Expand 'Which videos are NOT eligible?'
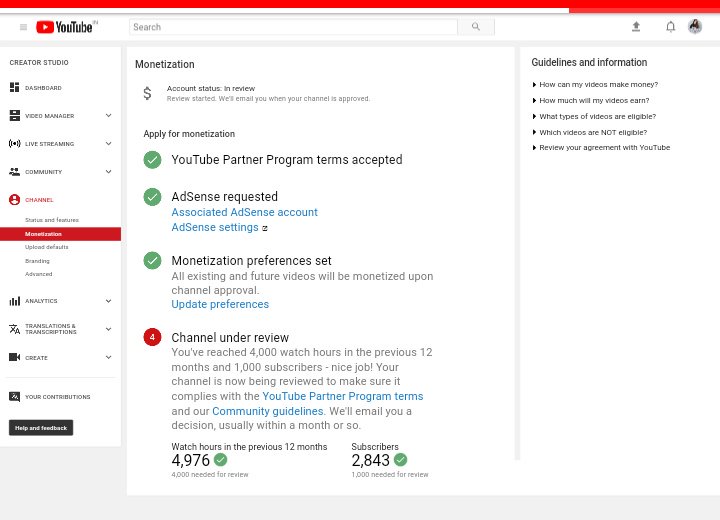The image size is (720, 520). click(x=590, y=132)
